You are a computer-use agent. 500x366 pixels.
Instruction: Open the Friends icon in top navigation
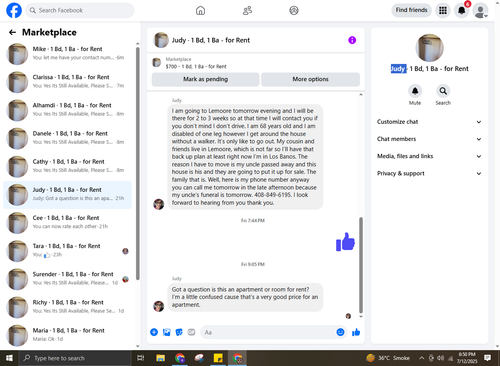point(247,11)
